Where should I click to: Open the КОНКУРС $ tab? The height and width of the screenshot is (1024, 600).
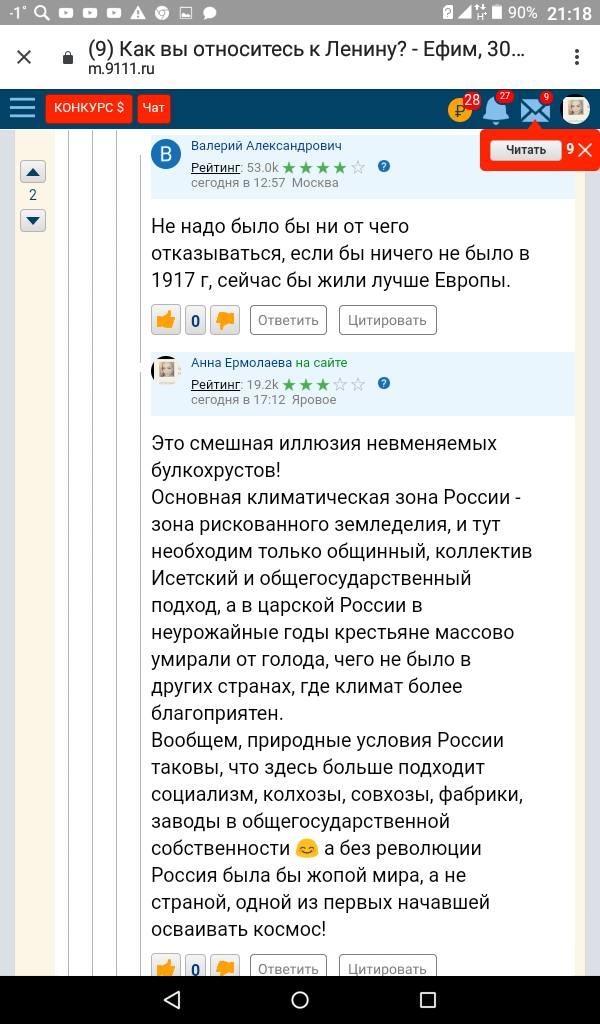click(89, 108)
